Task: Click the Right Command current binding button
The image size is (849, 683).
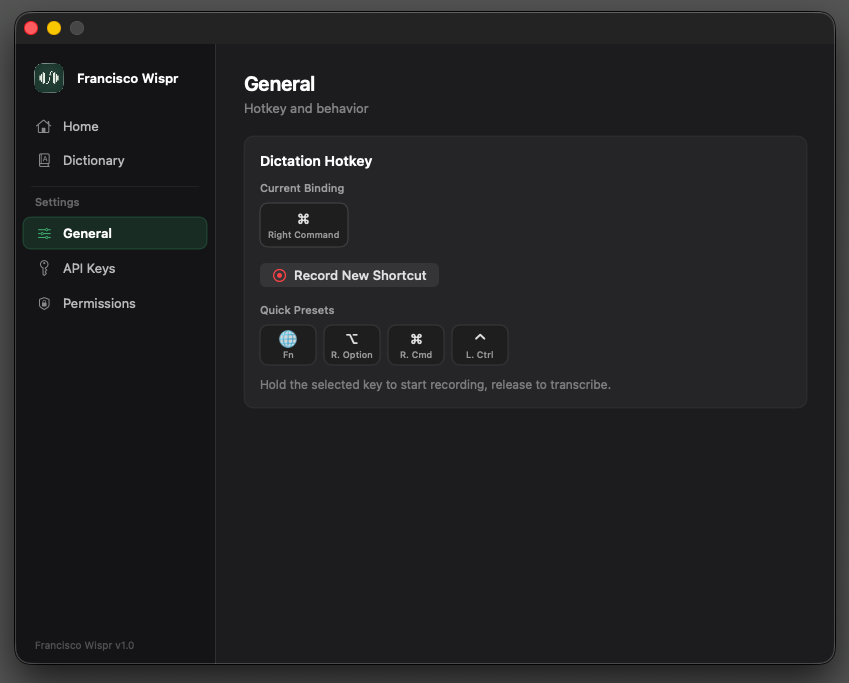Action: click(x=304, y=225)
